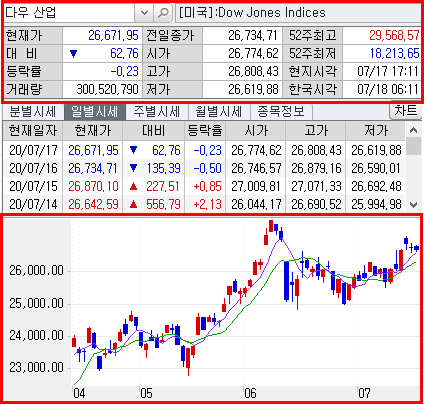Image resolution: width=424 pixels, height=404 pixels.
Task: Open the index name dropdown arrow
Action: (x=144, y=13)
